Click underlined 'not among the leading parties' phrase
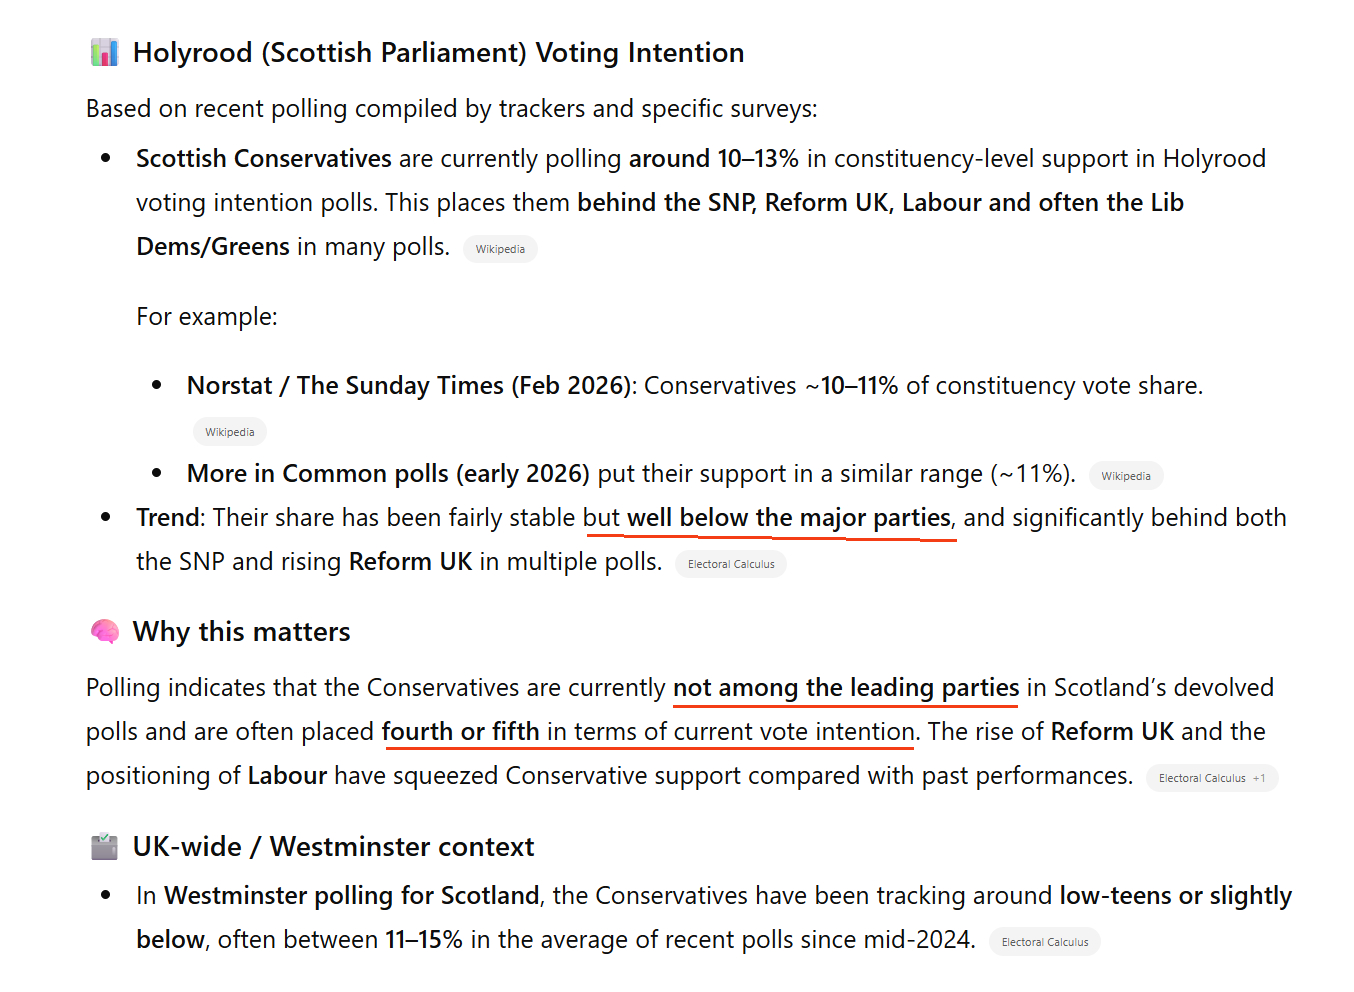This screenshot has width=1354, height=992. tap(846, 688)
